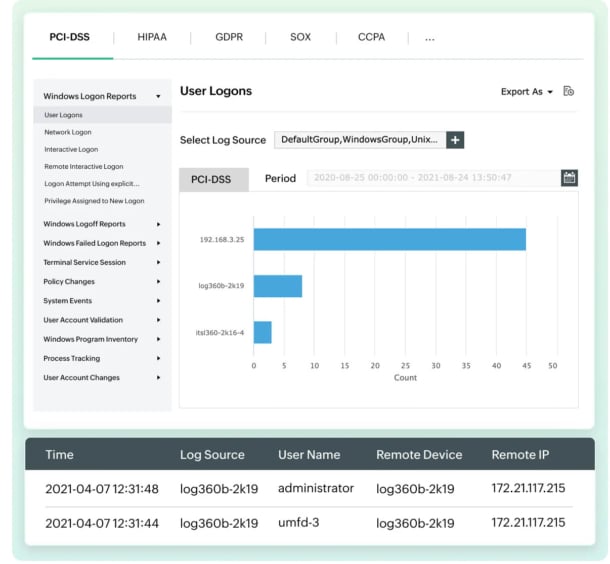This screenshot has height=564, width=610.
Task: Select User Logons report
Action: coord(102,115)
